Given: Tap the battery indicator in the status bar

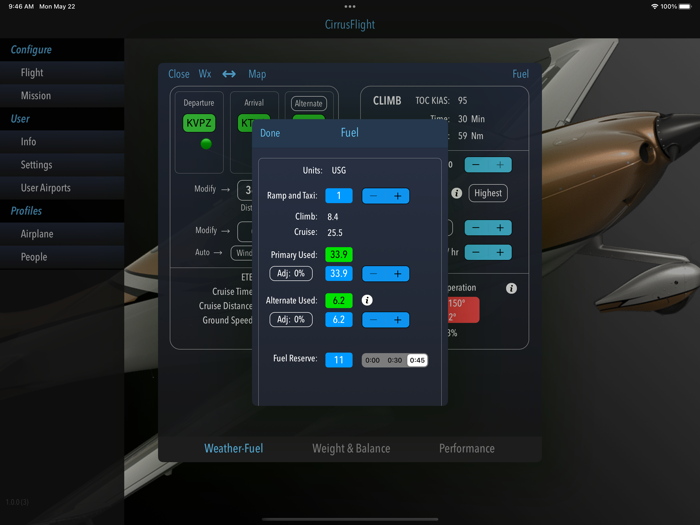Looking at the screenshot, I should [x=685, y=7].
